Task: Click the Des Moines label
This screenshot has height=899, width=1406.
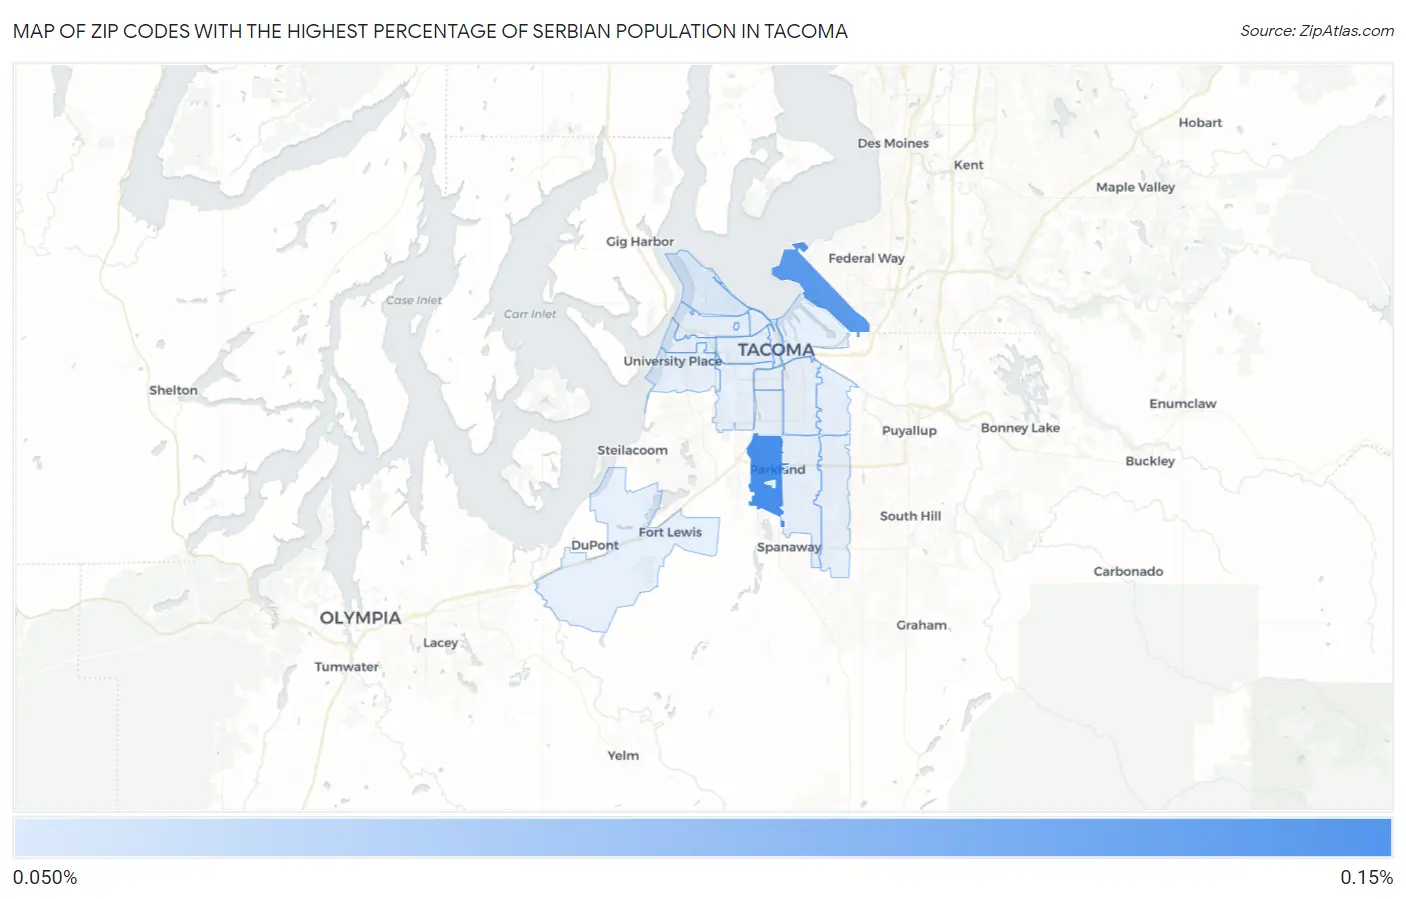Action: point(893,143)
